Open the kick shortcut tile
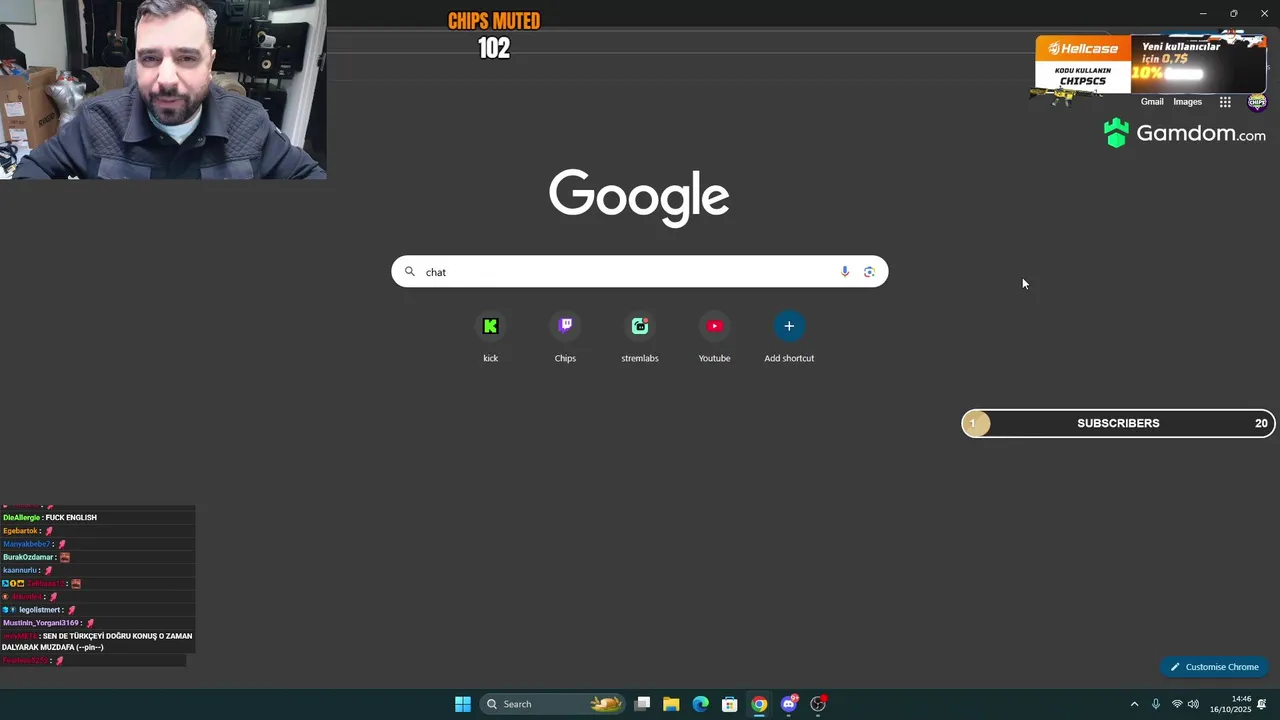The height and width of the screenshot is (720, 1280). [x=490, y=338]
